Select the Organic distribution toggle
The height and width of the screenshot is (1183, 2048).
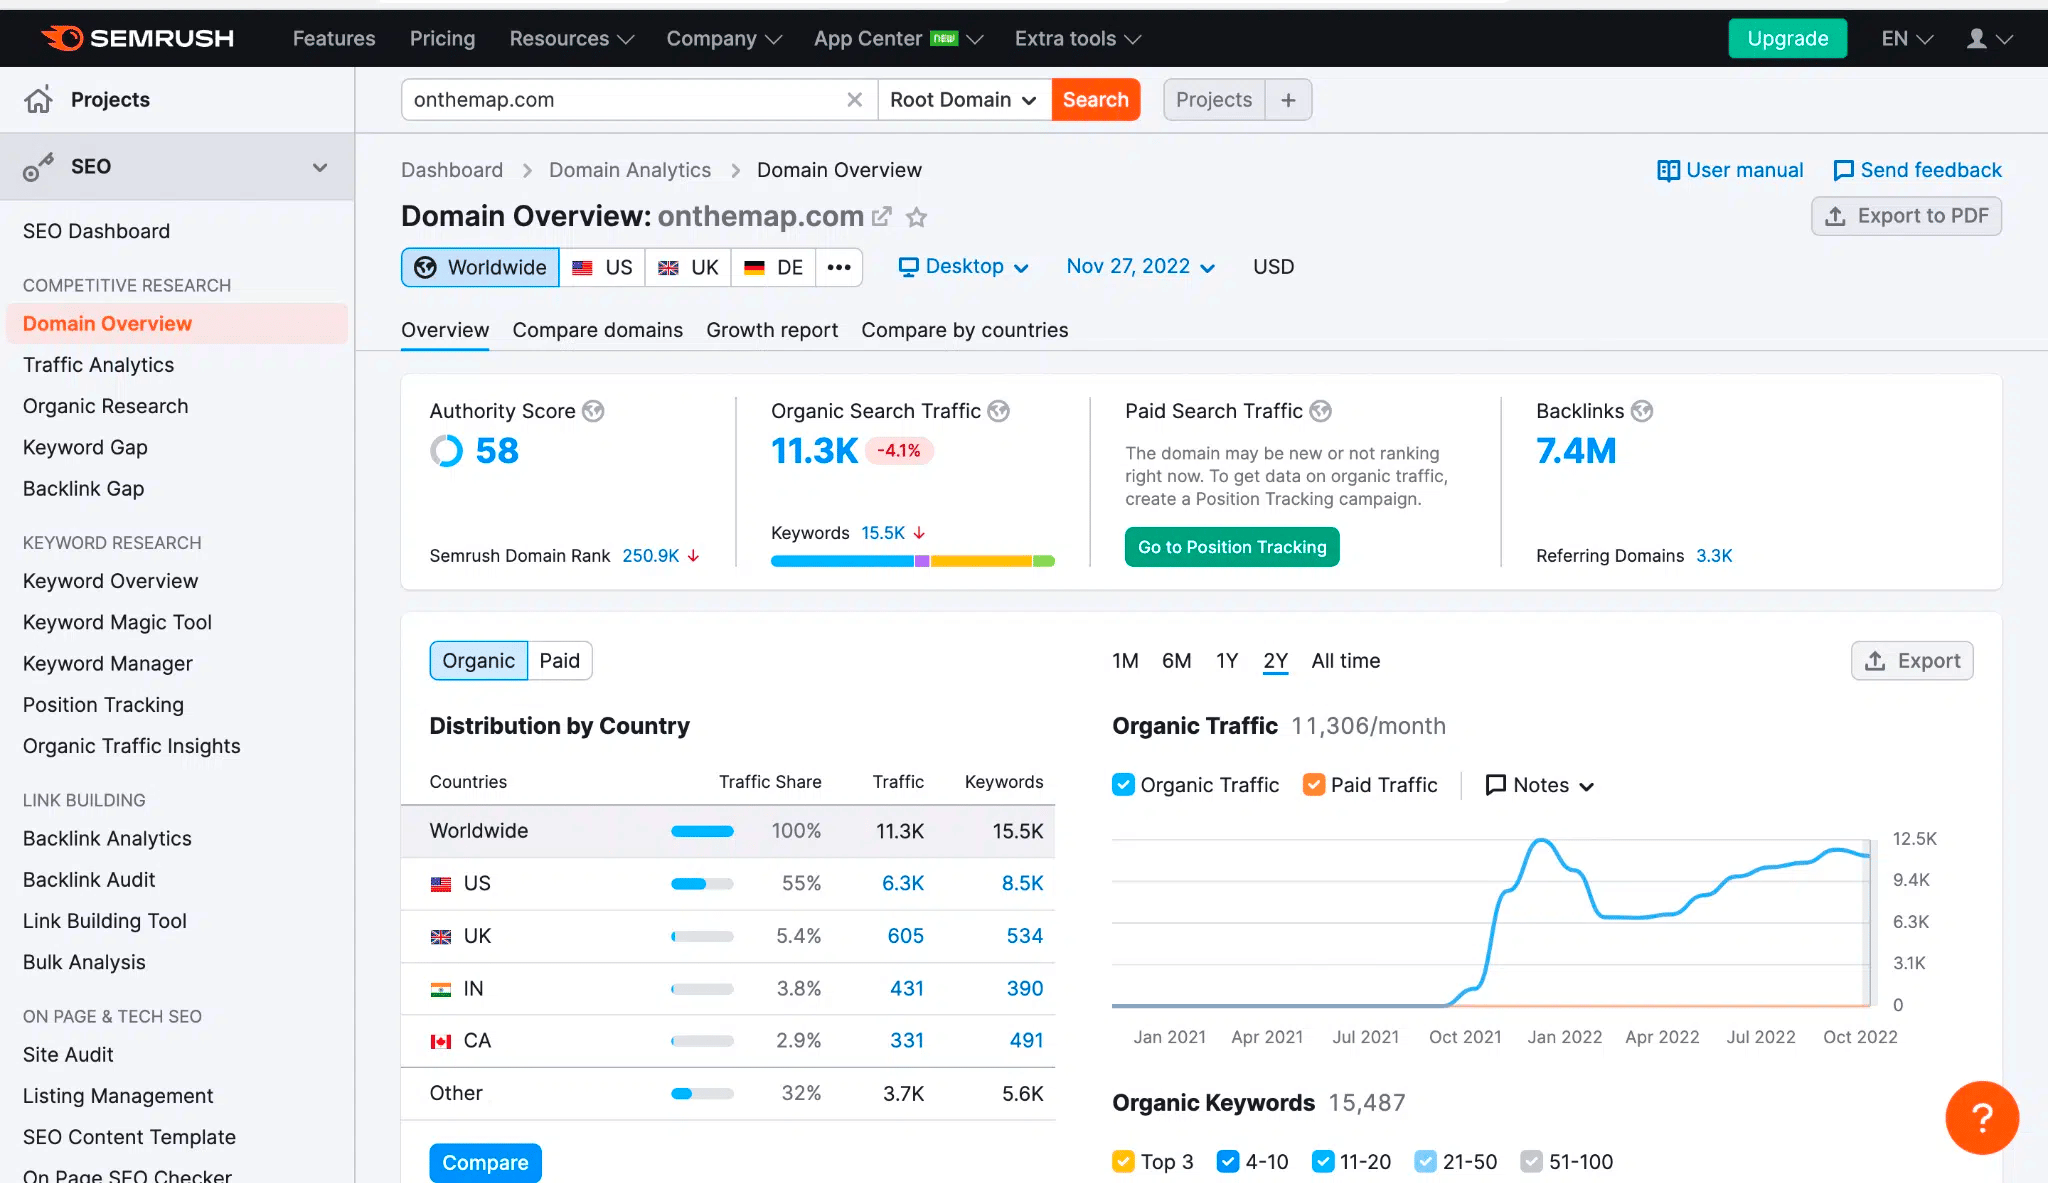[x=479, y=661]
